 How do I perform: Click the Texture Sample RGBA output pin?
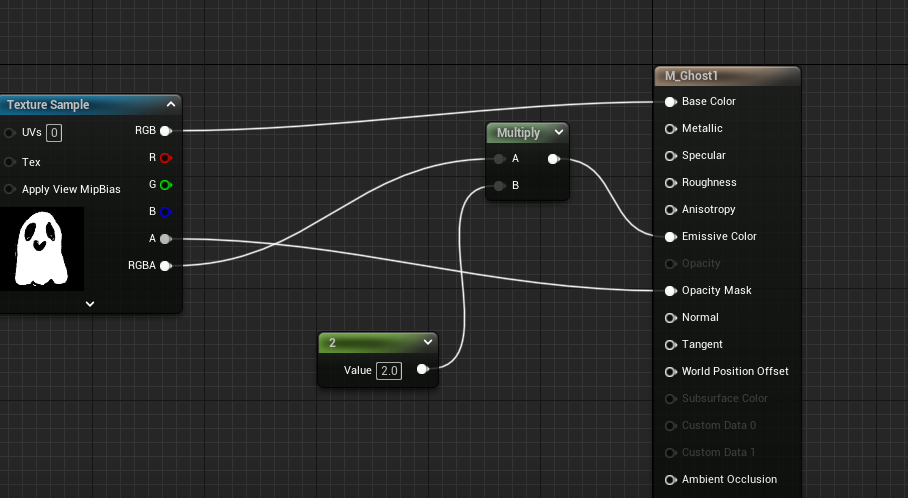pyautogui.click(x=165, y=266)
